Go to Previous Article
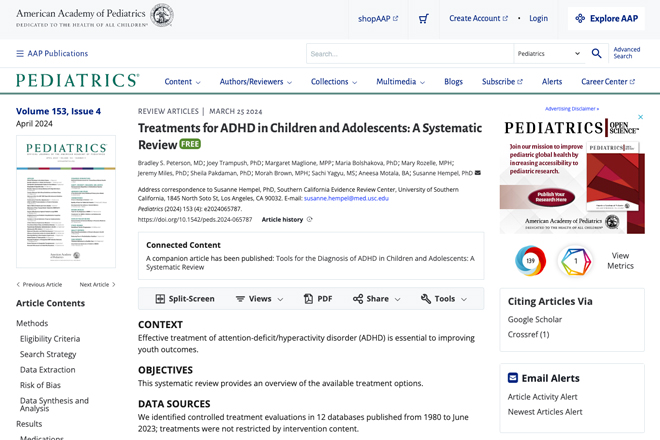Image resolution: width=660 pixels, height=440 pixels. 39,285
